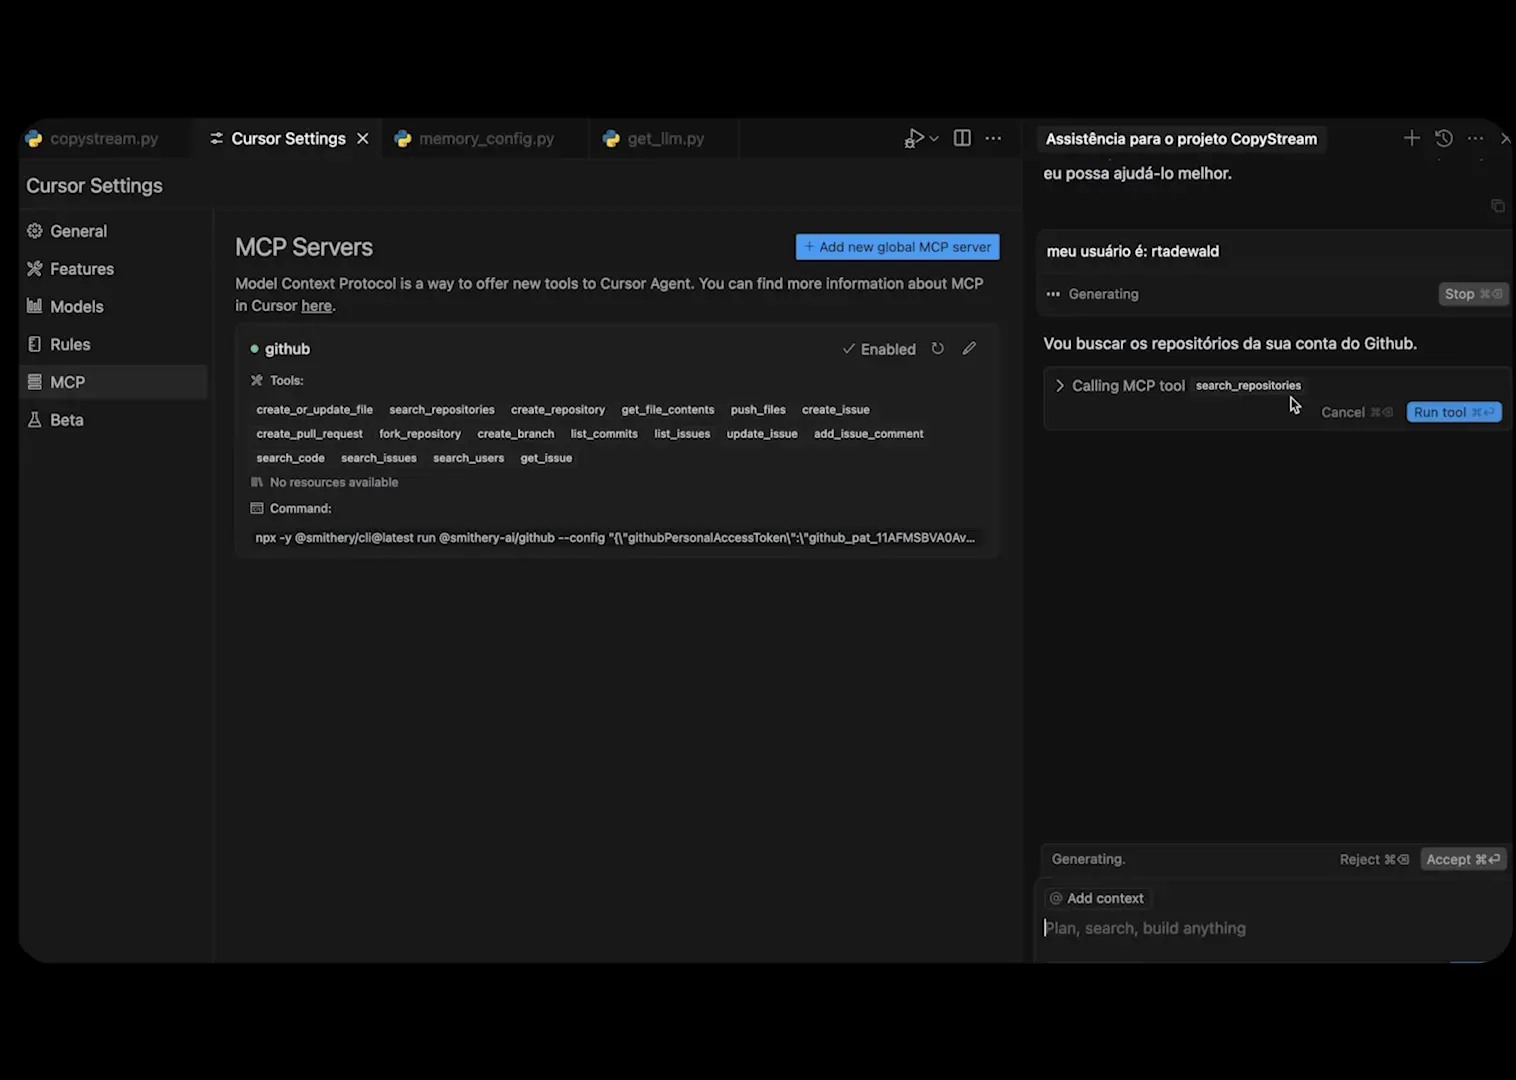Click the push_files tool chip
This screenshot has height=1080, width=1516.
(758, 410)
